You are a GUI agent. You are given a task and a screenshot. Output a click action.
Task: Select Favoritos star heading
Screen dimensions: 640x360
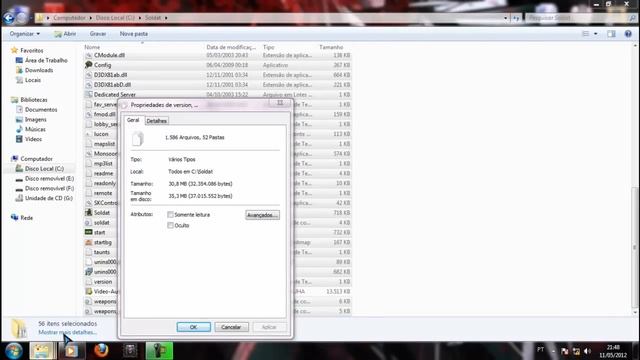pyautogui.click(x=31, y=51)
